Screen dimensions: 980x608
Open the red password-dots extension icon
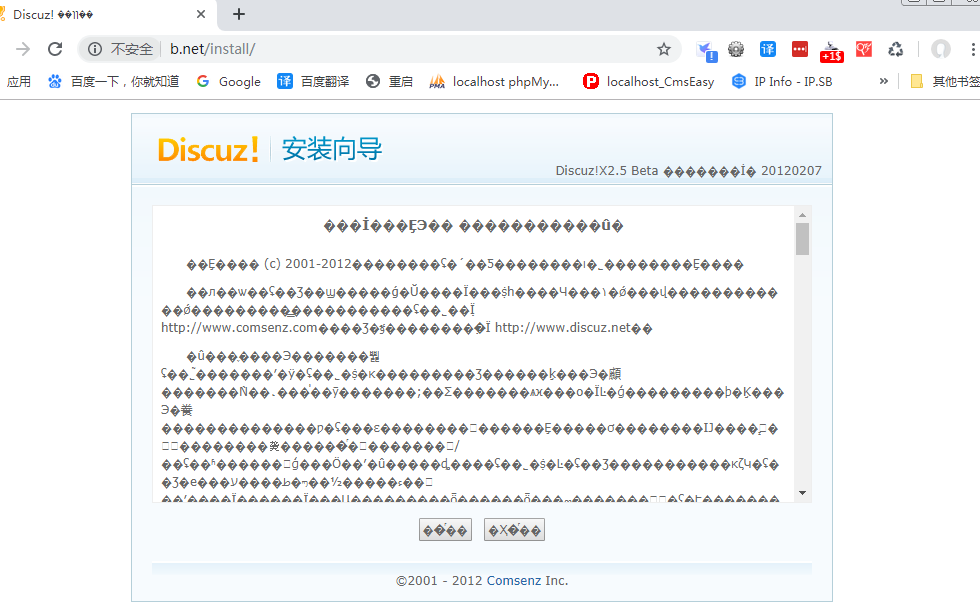pyautogui.click(x=800, y=49)
